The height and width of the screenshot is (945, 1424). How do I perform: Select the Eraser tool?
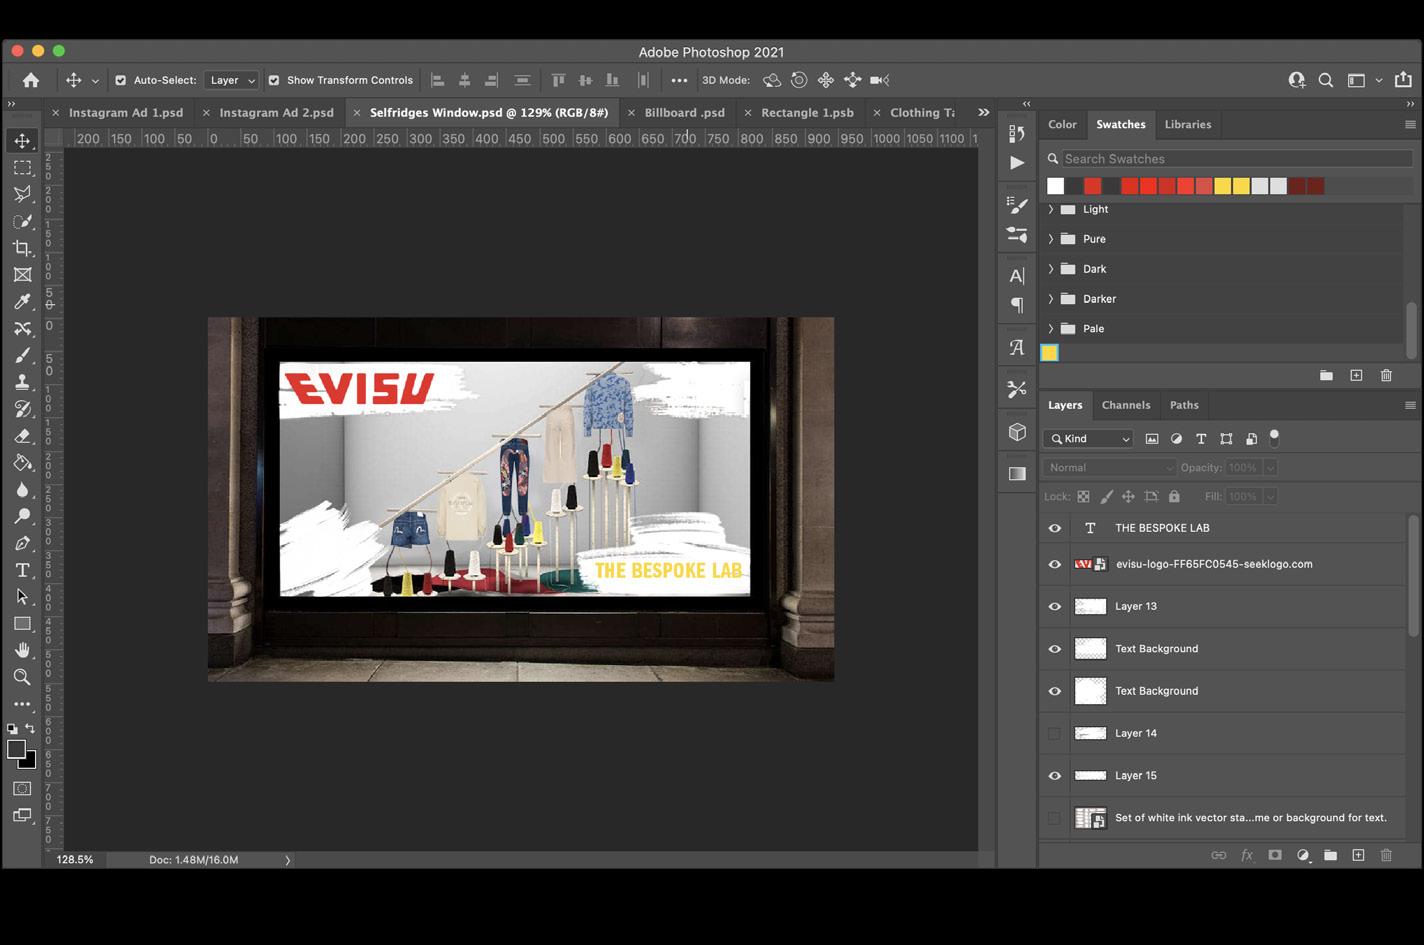click(x=22, y=436)
